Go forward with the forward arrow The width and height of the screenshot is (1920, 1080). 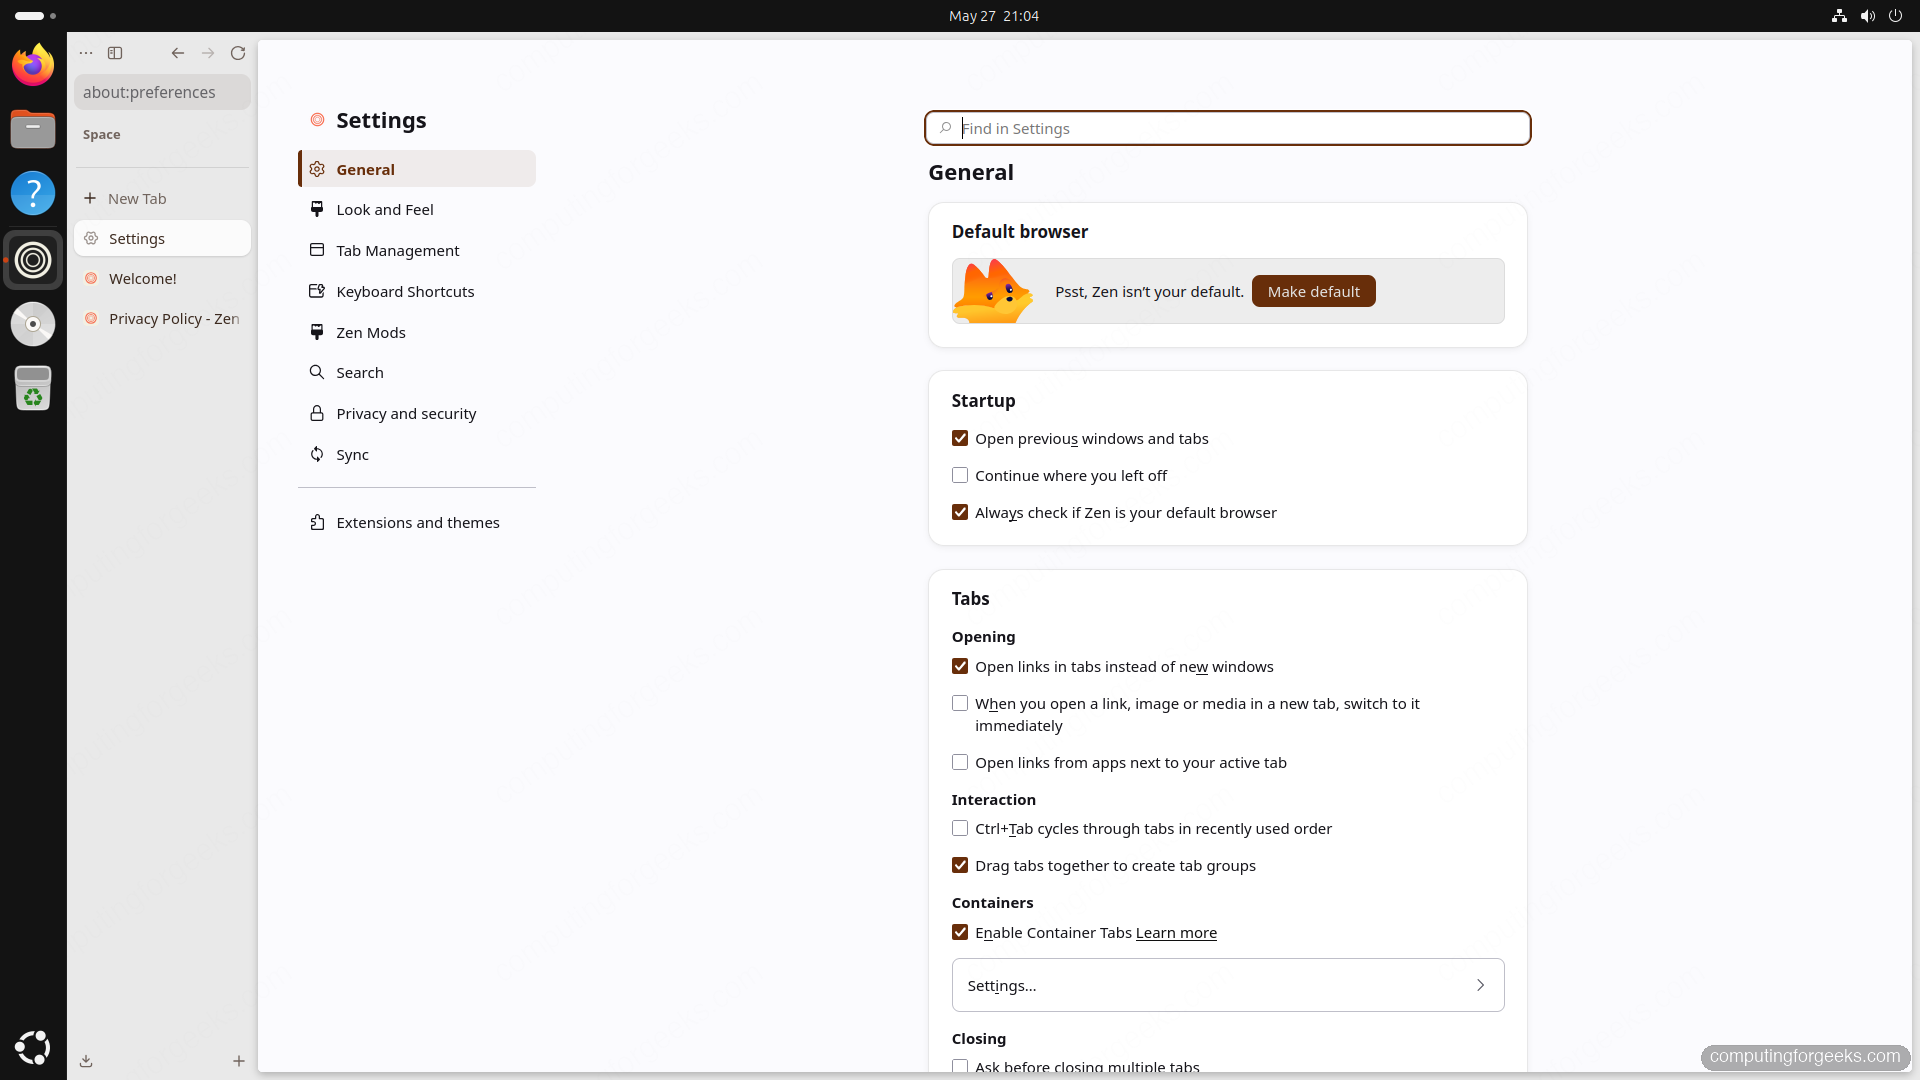(208, 53)
